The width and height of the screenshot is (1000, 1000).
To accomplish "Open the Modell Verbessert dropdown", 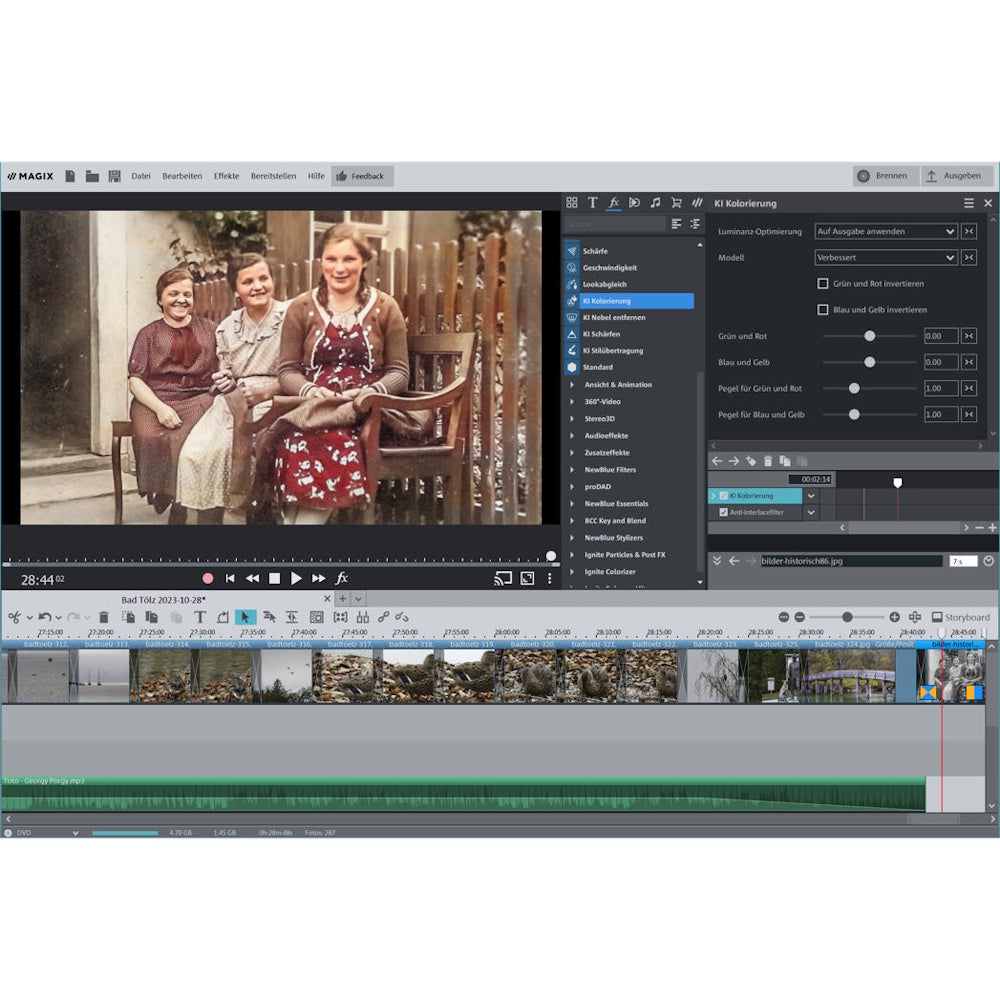I will (x=884, y=257).
